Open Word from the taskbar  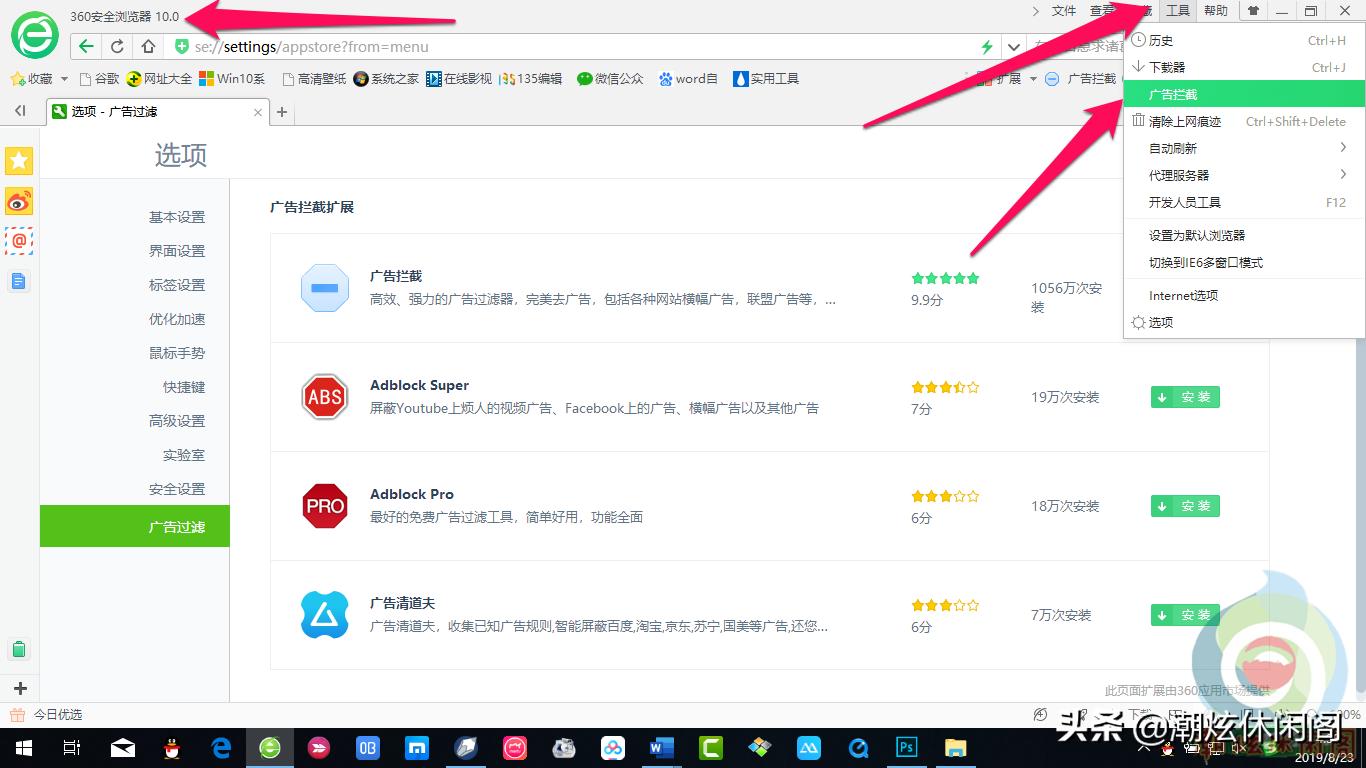point(661,747)
